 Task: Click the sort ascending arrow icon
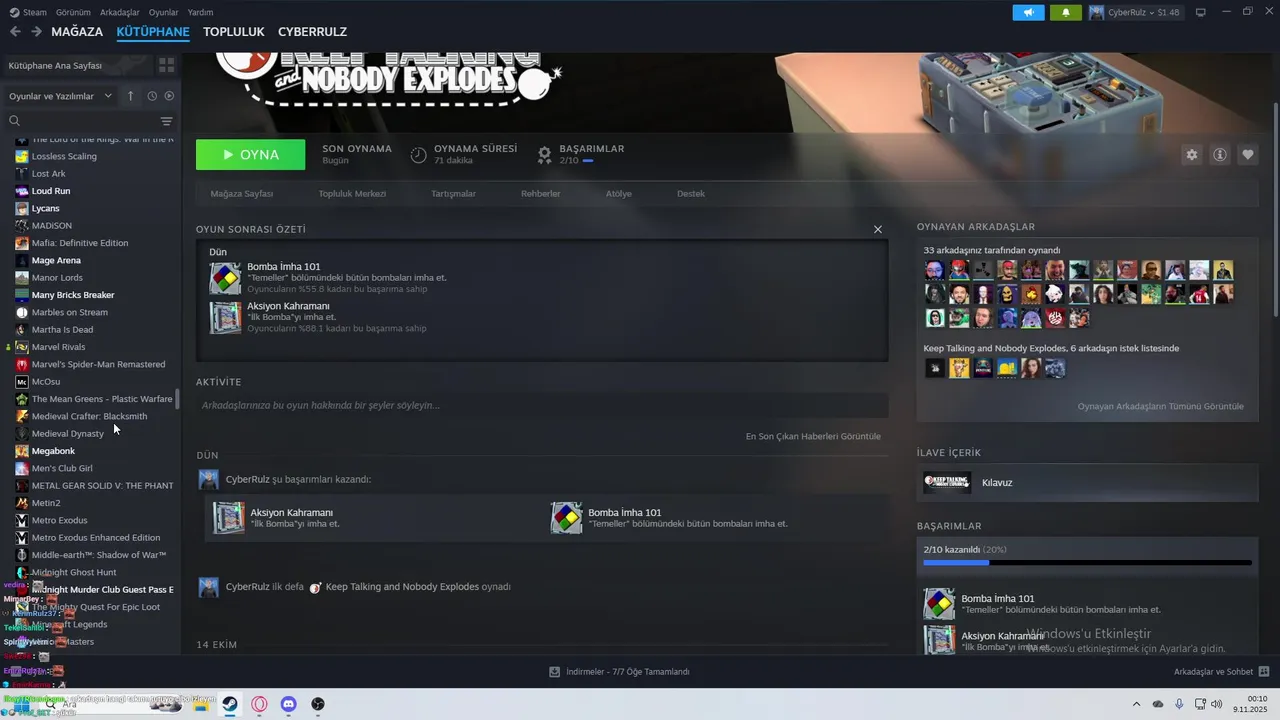tap(130, 96)
